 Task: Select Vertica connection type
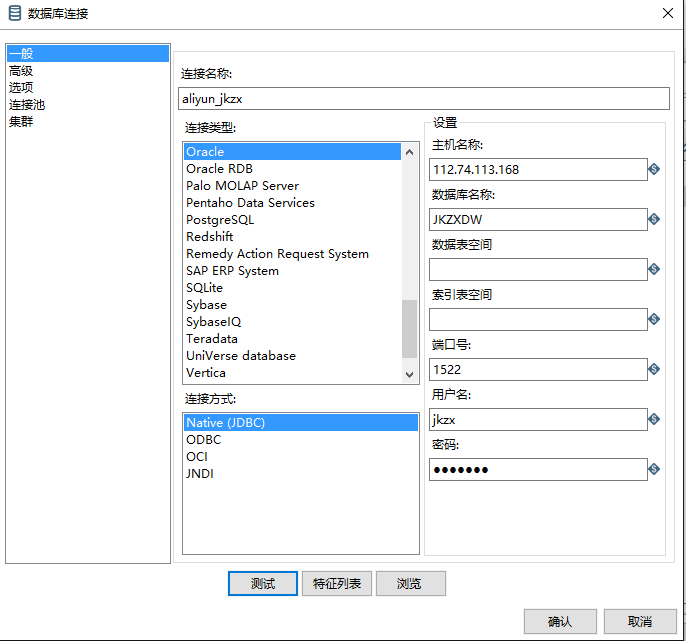tap(292, 373)
